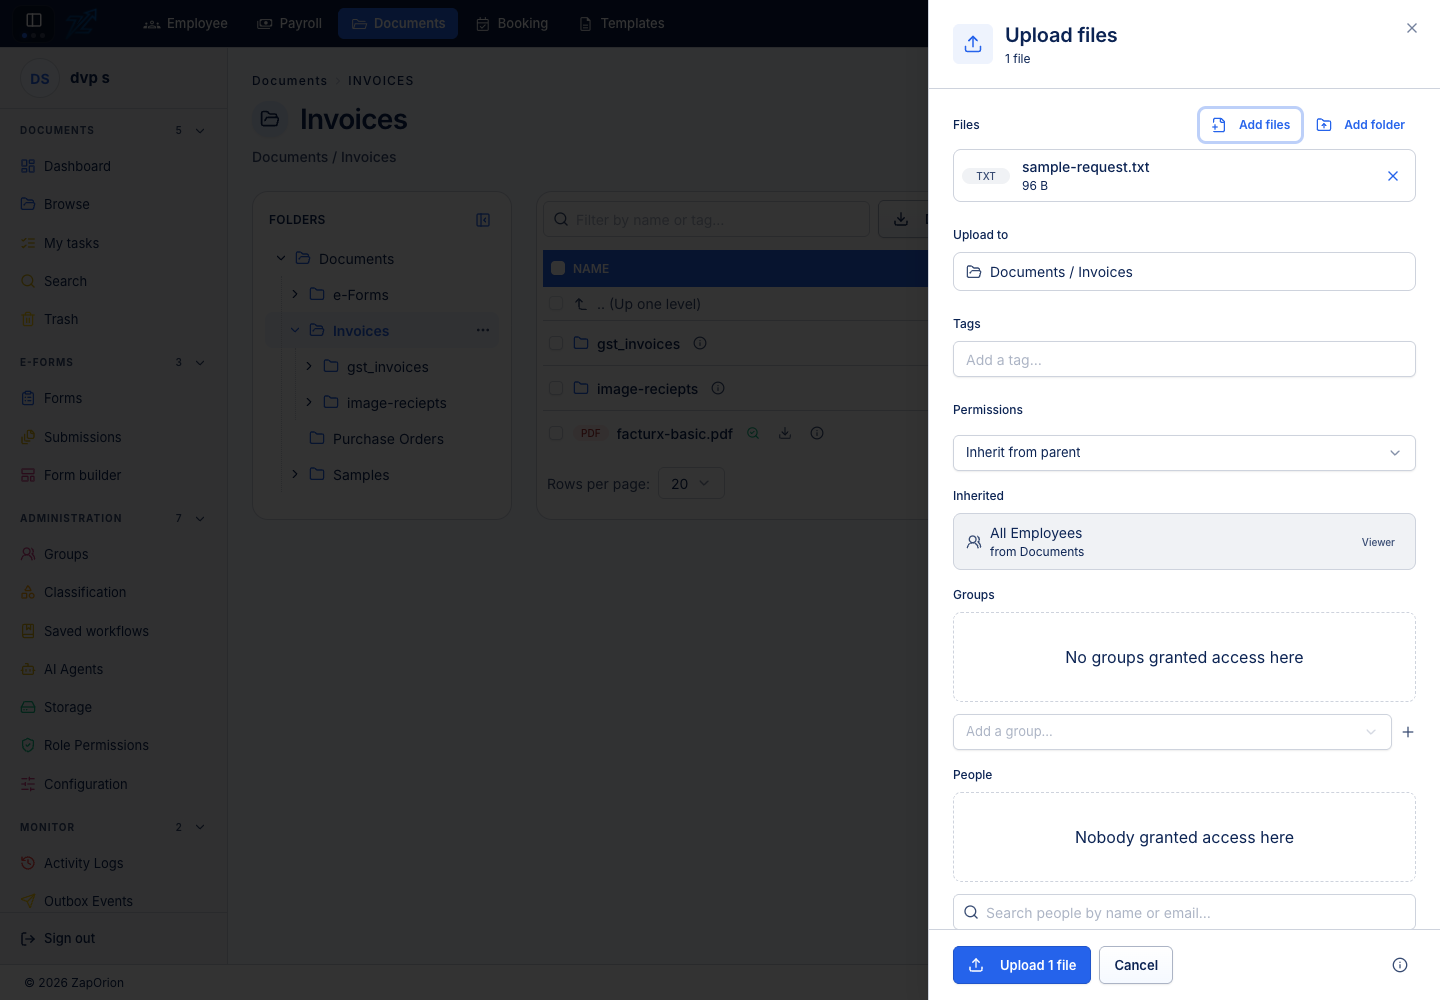Click the Upload 1 file button
The height and width of the screenshot is (1000, 1440).
tap(1022, 965)
